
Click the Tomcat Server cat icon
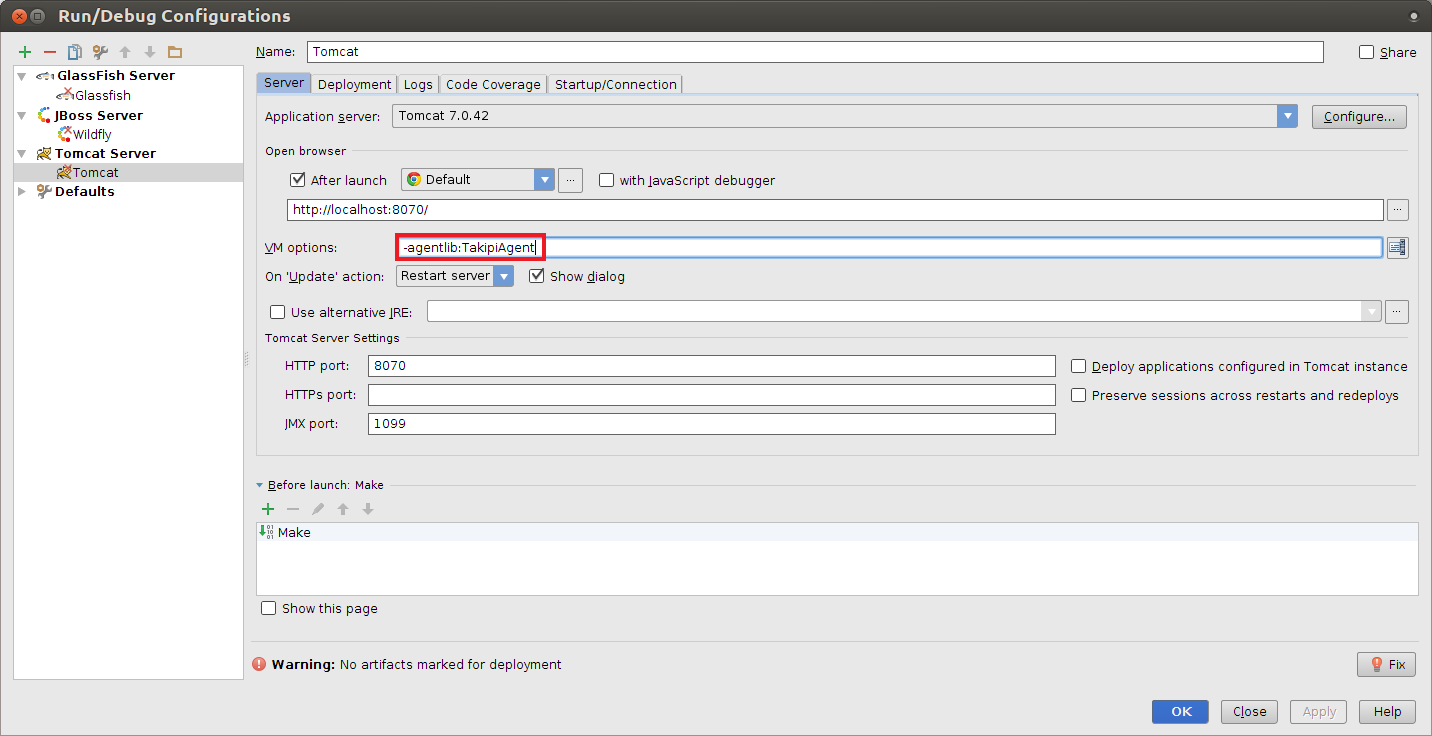[44, 153]
